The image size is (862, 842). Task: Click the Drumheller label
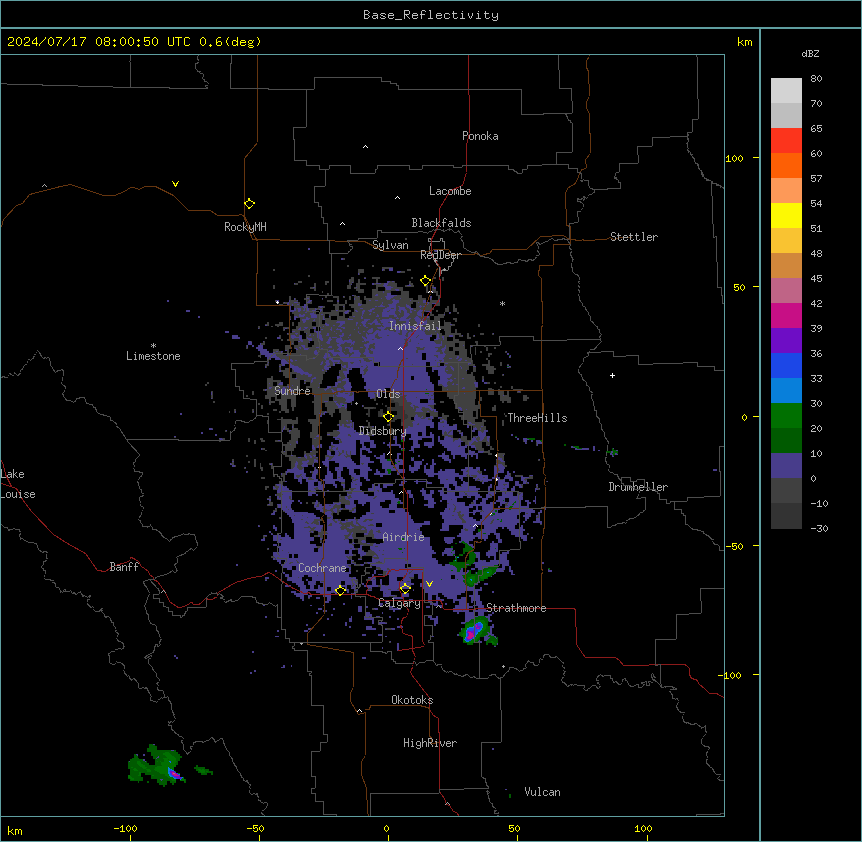click(x=638, y=487)
